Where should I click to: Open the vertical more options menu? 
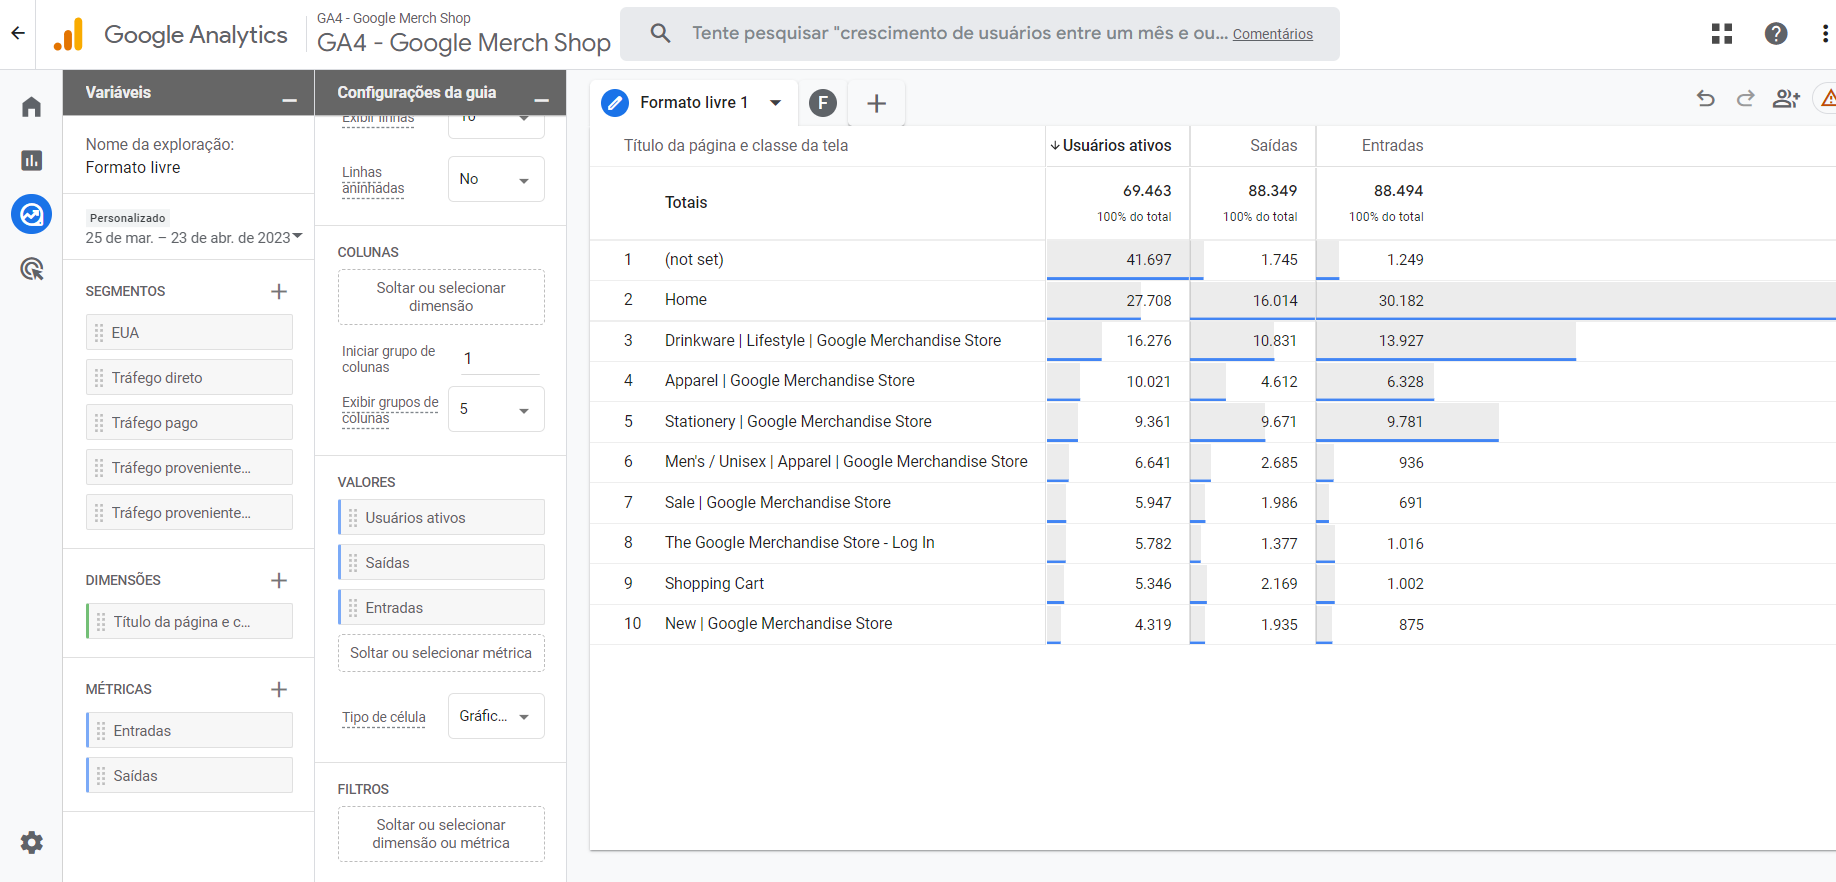[x=1825, y=34]
